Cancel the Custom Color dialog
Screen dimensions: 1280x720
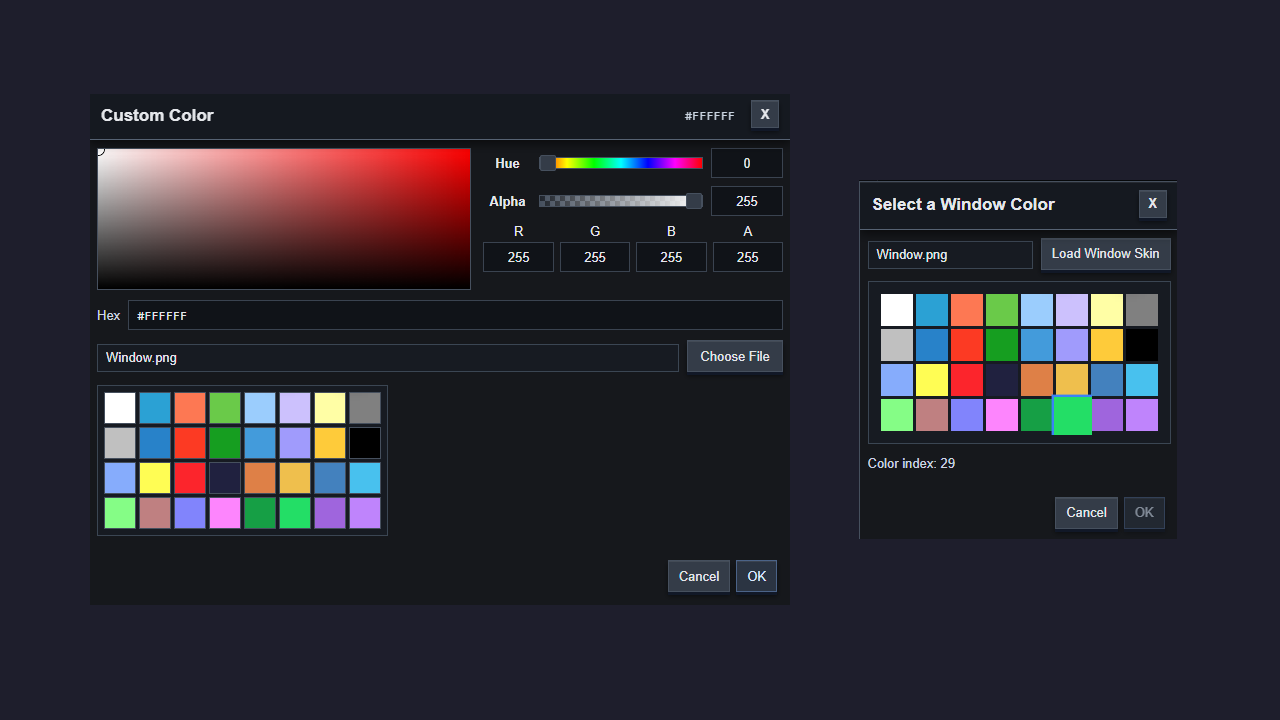pyautogui.click(x=699, y=576)
